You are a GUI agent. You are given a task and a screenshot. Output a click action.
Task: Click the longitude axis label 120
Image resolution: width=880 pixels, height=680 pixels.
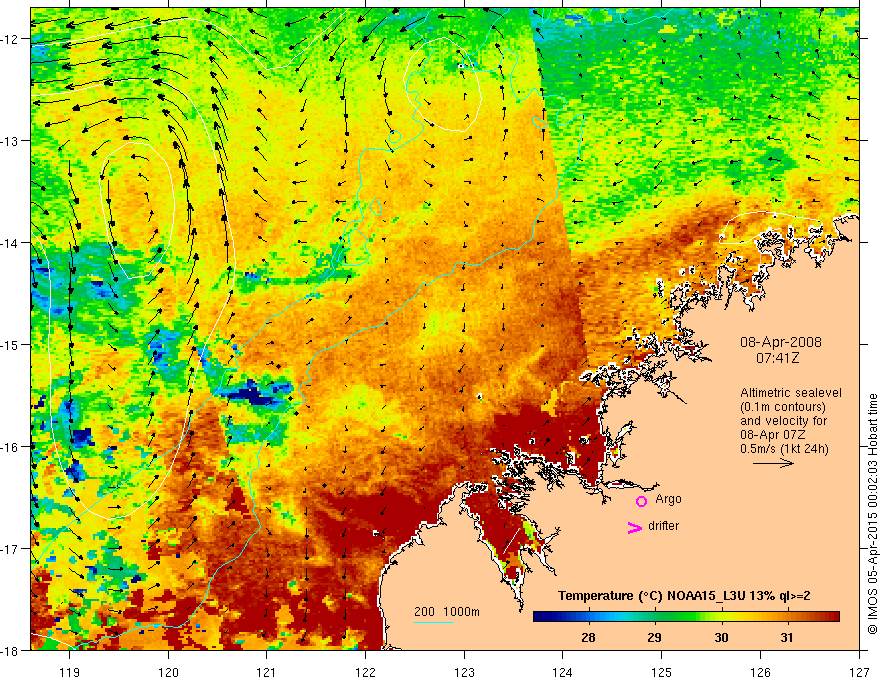tap(168, 672)
